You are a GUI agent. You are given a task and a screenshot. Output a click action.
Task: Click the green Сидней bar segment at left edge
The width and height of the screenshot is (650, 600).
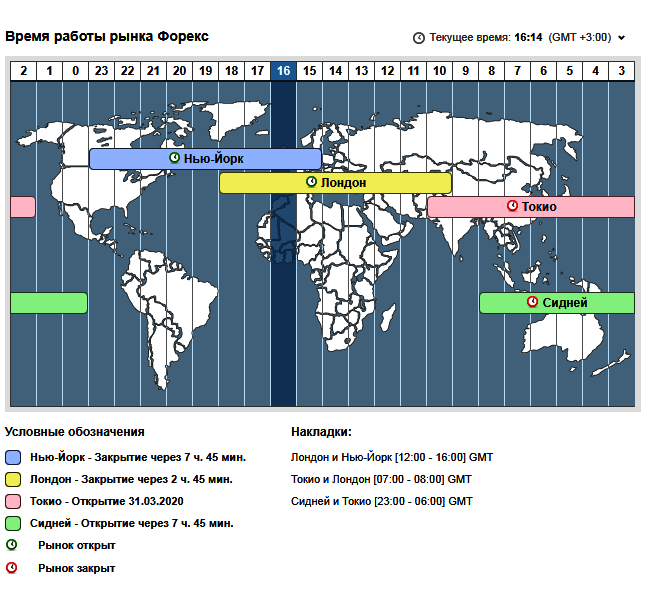click(x=48, y=302)
